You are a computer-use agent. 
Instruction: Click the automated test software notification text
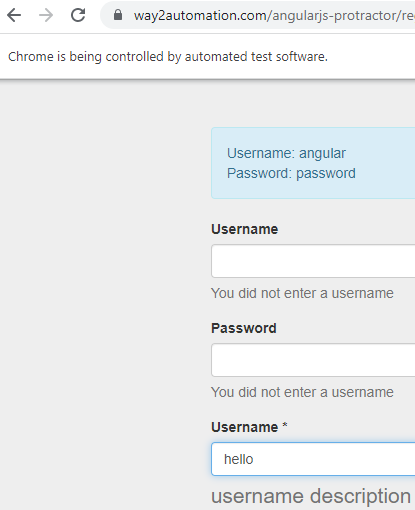(x=168, y=57)
